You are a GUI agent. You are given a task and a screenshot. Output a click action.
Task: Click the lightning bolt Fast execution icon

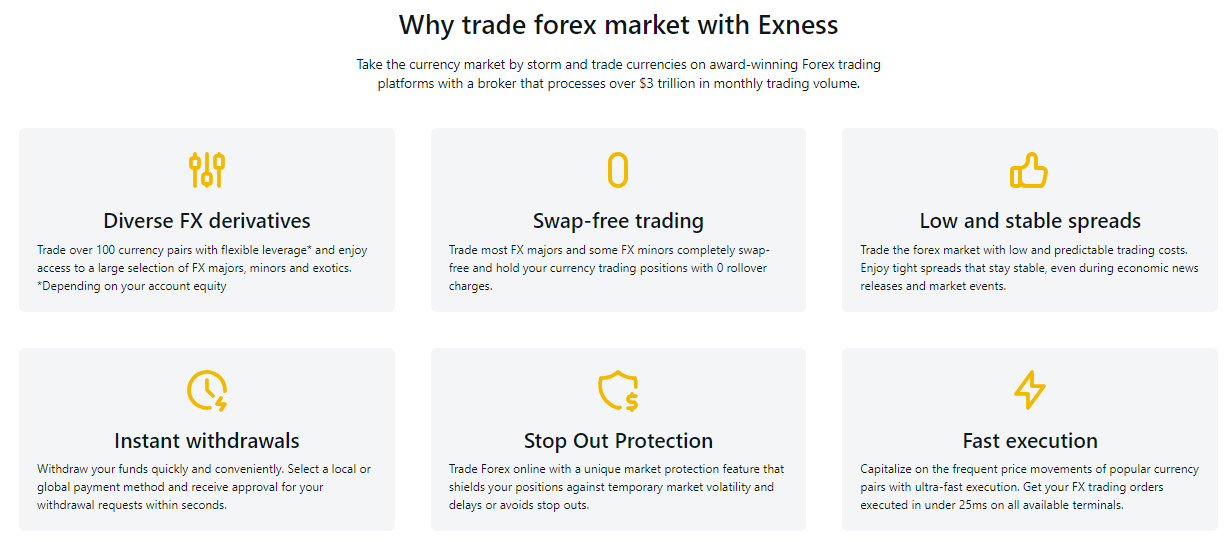coord(1029,390)
